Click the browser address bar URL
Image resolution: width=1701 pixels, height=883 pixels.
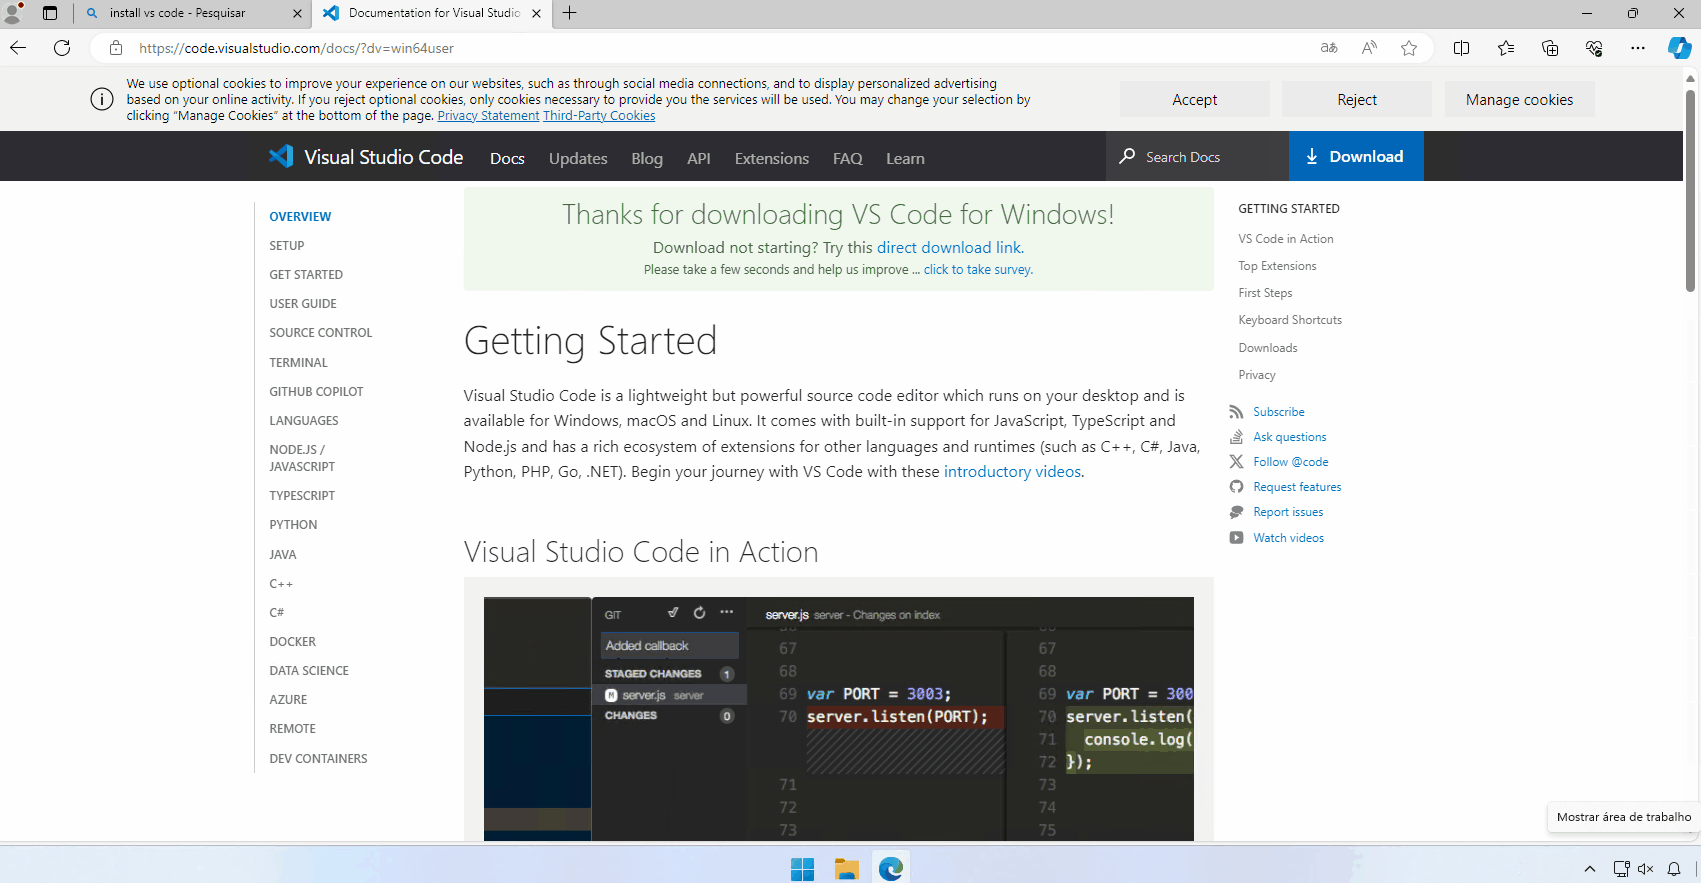[296, 48]
